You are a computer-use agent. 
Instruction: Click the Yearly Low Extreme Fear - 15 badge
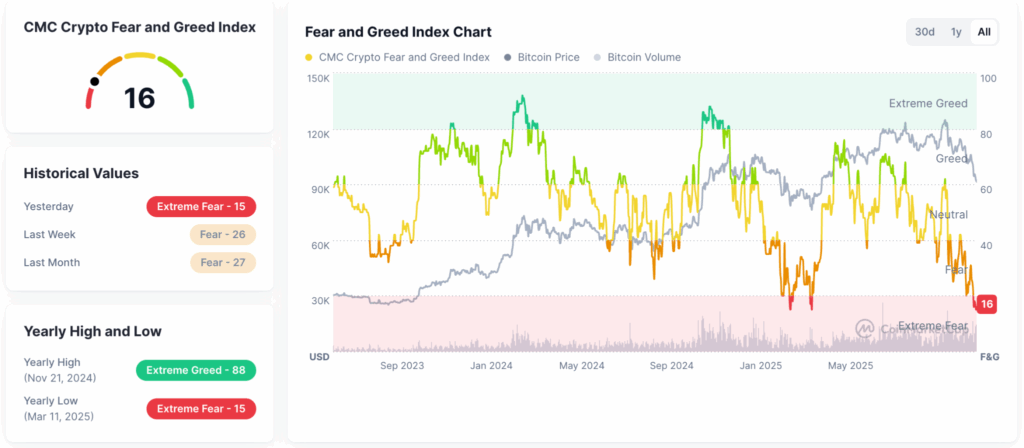coord(201,409)
